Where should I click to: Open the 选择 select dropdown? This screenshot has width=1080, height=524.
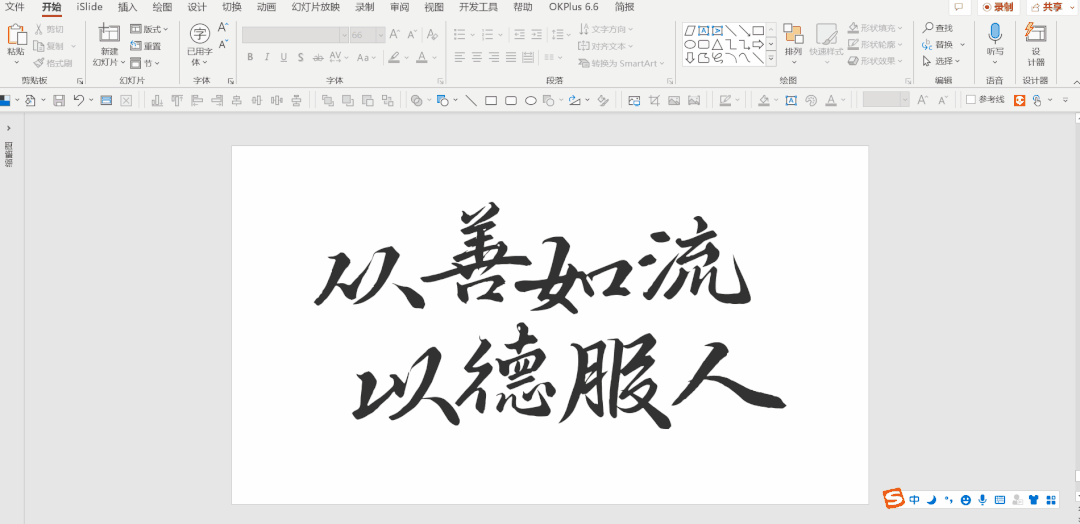coord(942,61)
